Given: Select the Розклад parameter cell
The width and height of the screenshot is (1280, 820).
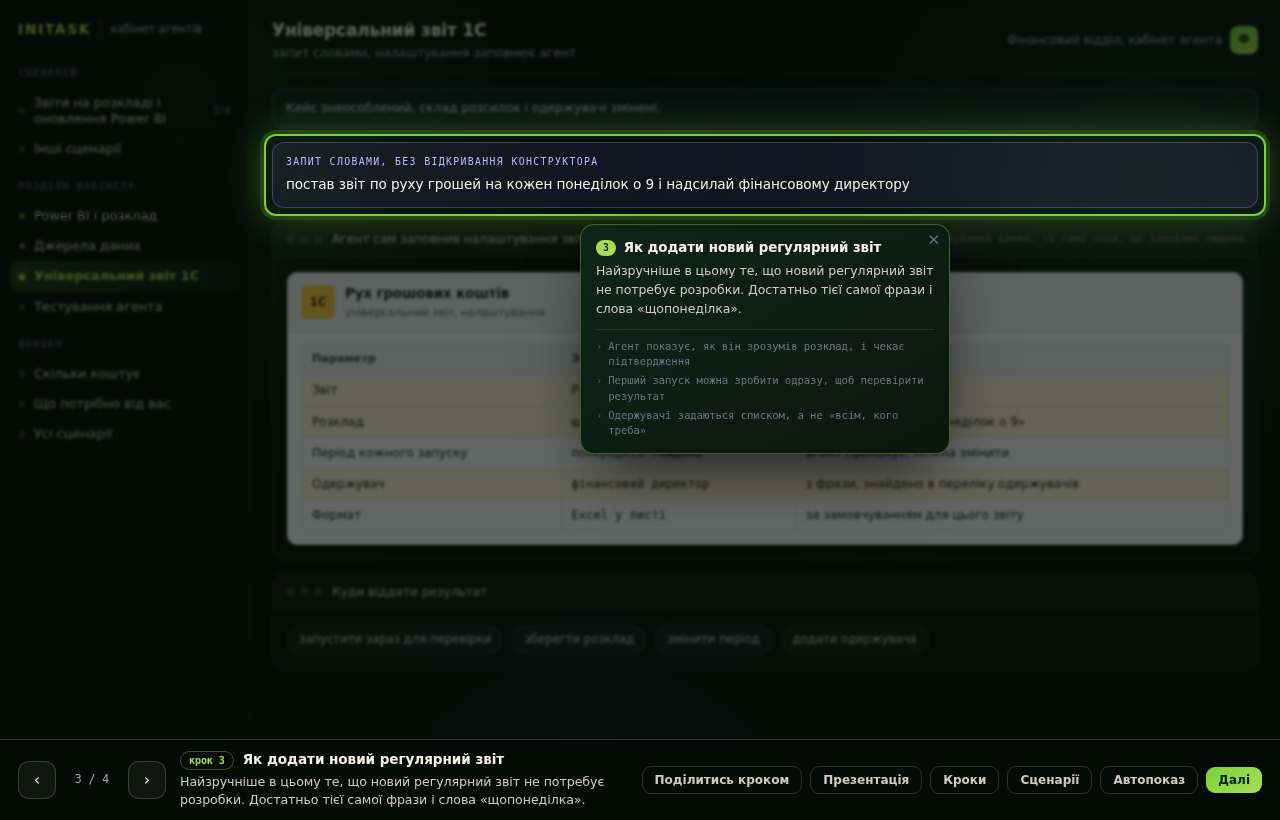Looking at the screenshot, I should point(431,421).
